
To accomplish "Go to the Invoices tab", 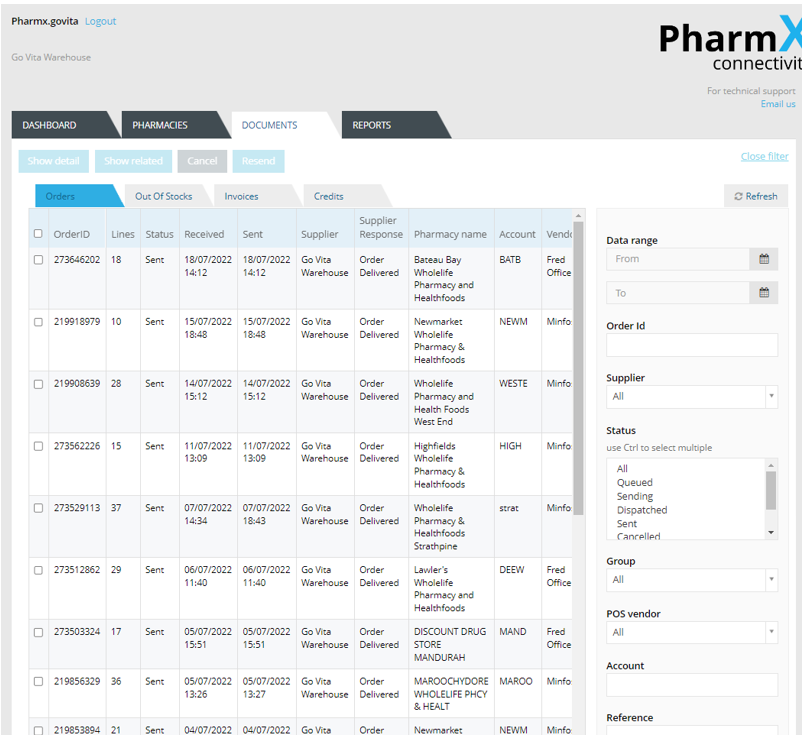I will (241, 196).
